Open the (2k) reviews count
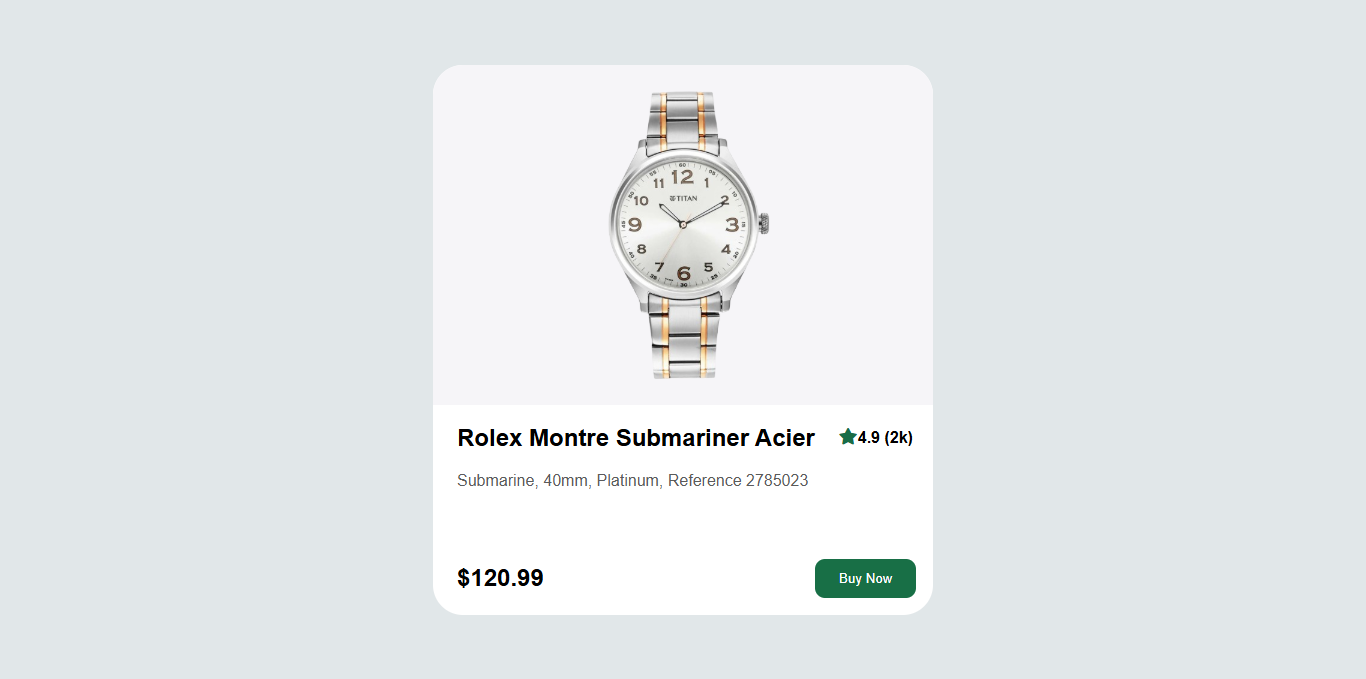This screenshot has width=1366, height=679. click(898, 437)
